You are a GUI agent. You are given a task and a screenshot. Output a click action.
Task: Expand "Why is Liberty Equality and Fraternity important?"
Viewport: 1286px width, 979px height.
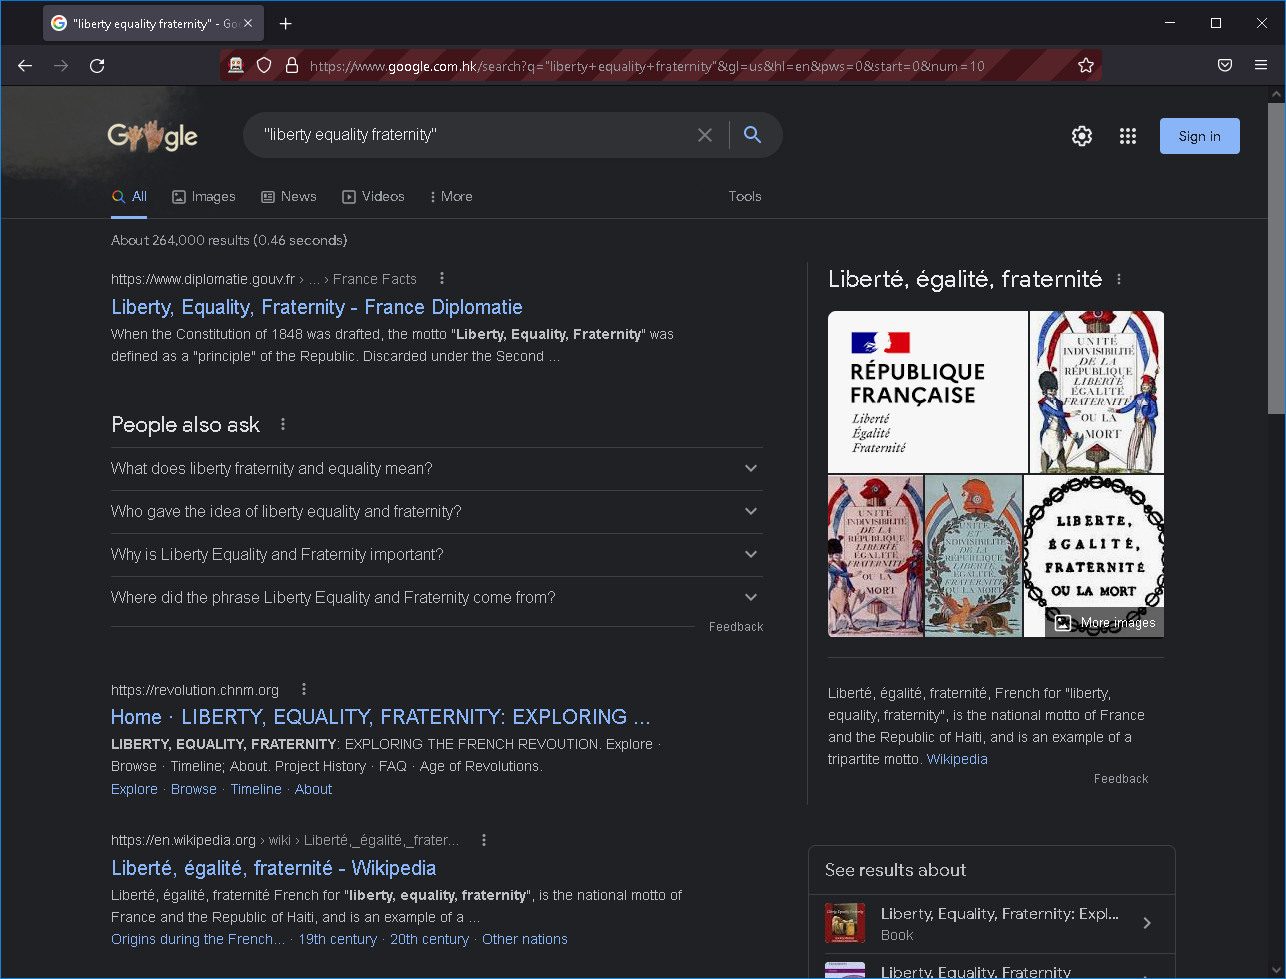[x=436, y=555]
